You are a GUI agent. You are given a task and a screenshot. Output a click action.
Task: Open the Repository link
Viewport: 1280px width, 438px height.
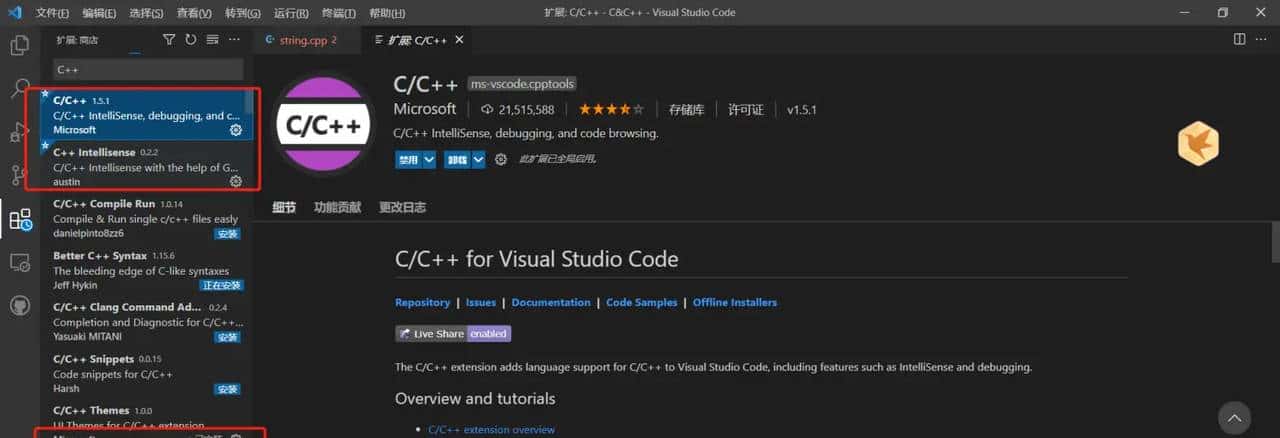coord(422,302)
